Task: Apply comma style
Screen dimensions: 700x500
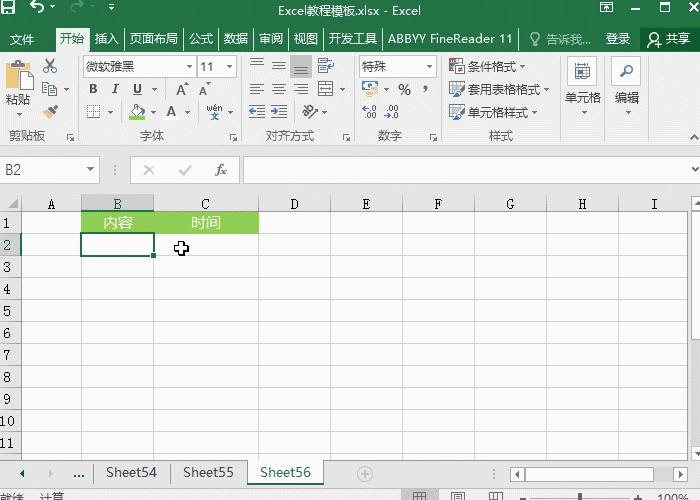Action: point(425,89)
